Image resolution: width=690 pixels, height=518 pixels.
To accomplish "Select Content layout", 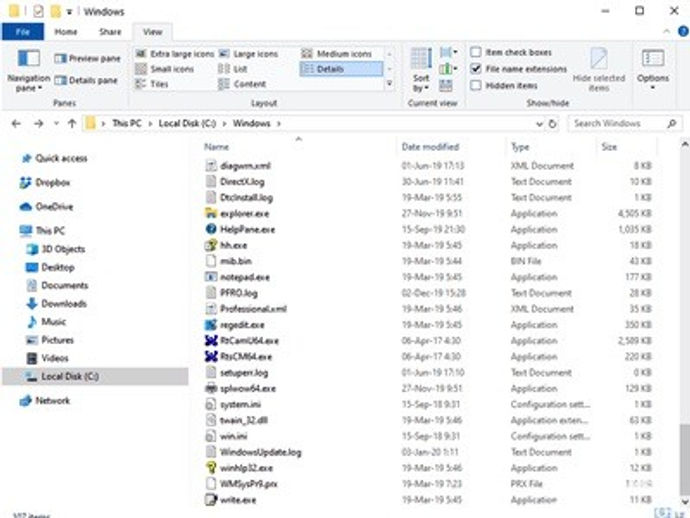I will [x=242, y=84].
